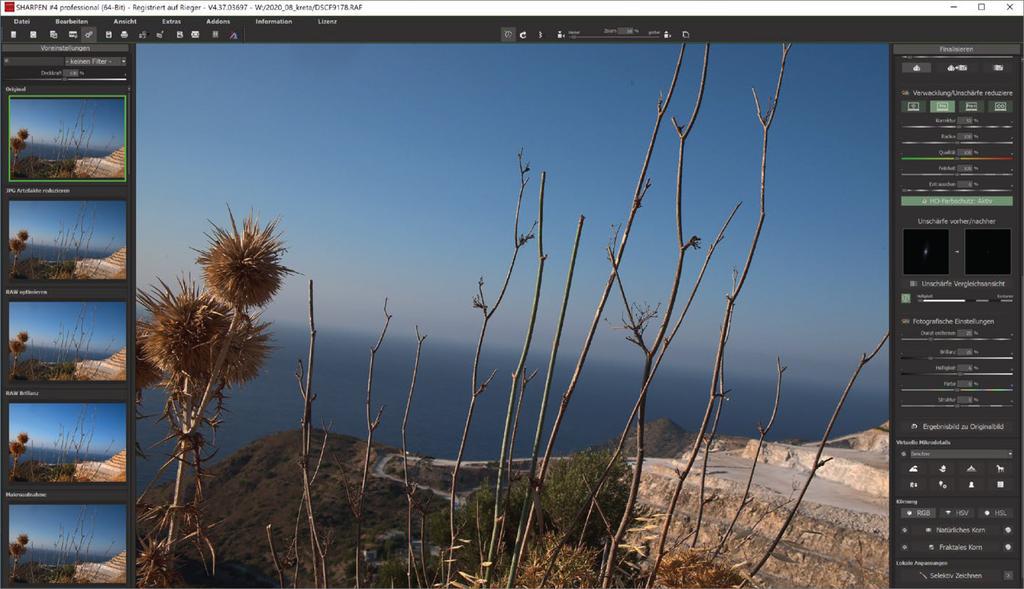Toggle HD-Farbschutz Aktiv
The height and width of the screenshot is (589, 1024).
point(957,201)
